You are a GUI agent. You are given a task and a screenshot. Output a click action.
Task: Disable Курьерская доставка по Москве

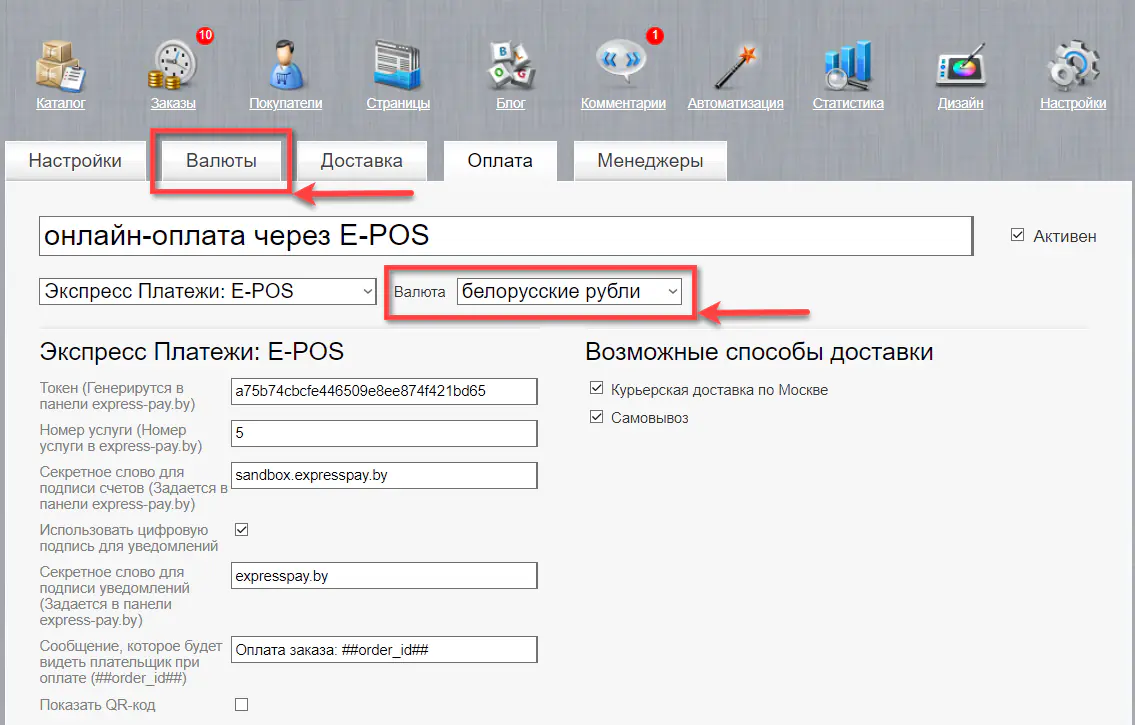(x=596, y=389)
